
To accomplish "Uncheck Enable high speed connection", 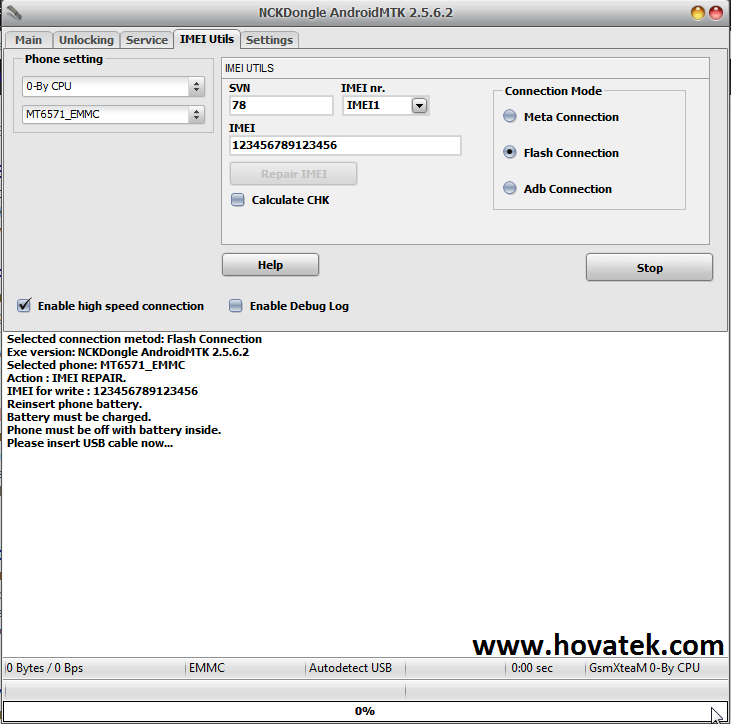I will pyautogui.click(x=24, y=306).
